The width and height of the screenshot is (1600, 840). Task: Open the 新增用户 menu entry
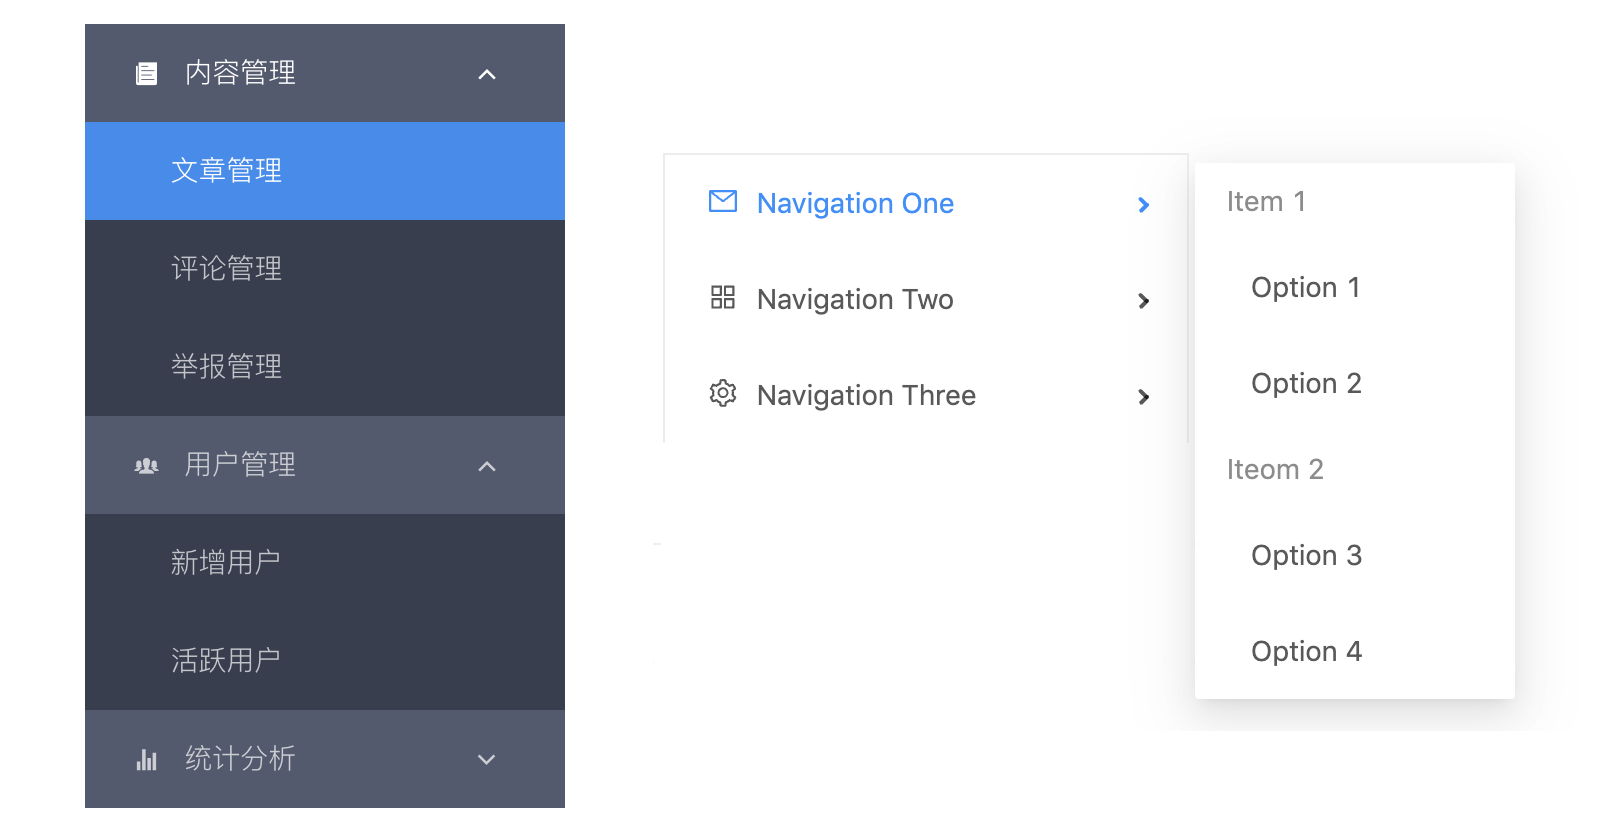226,563
